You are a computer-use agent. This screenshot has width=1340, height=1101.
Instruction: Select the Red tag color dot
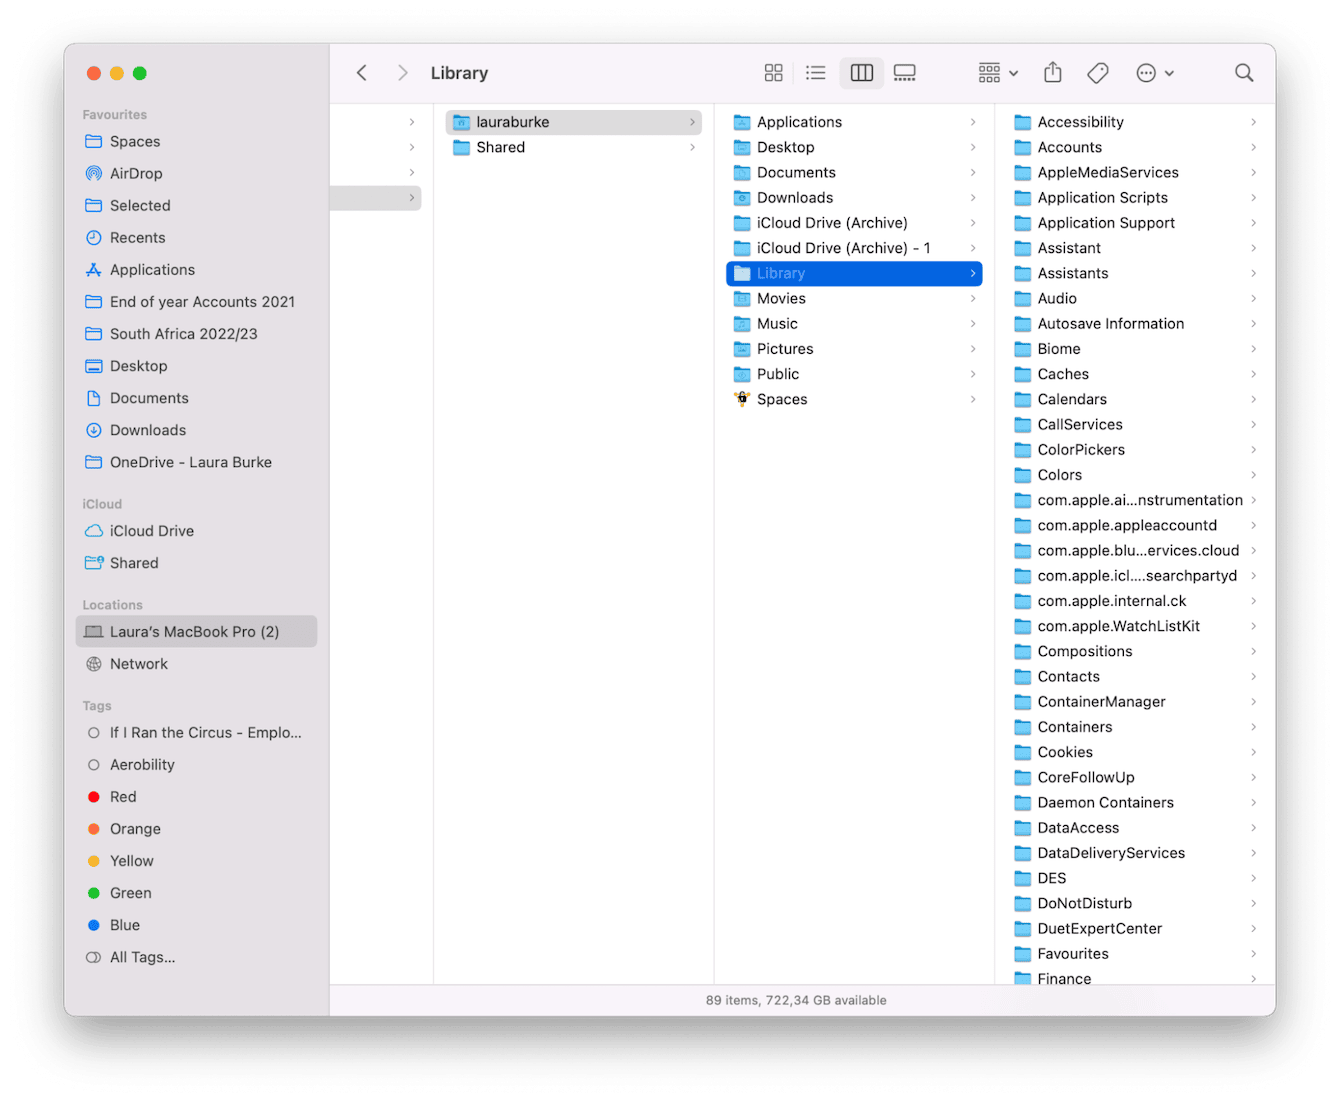[x=95, y=796]
